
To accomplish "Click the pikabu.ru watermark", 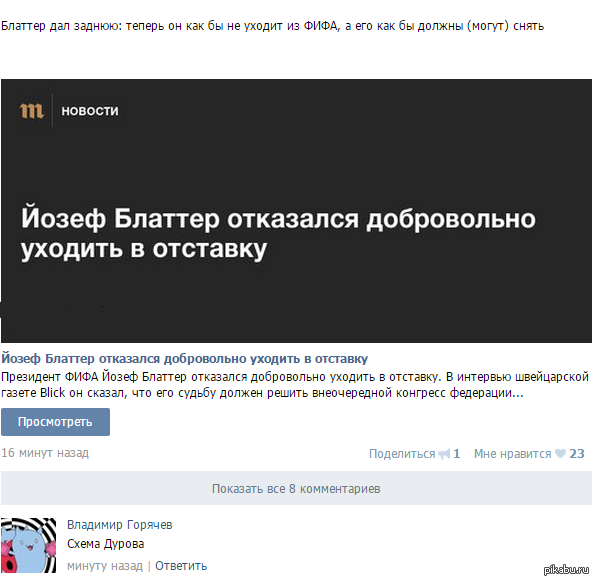I will [566, 570].
